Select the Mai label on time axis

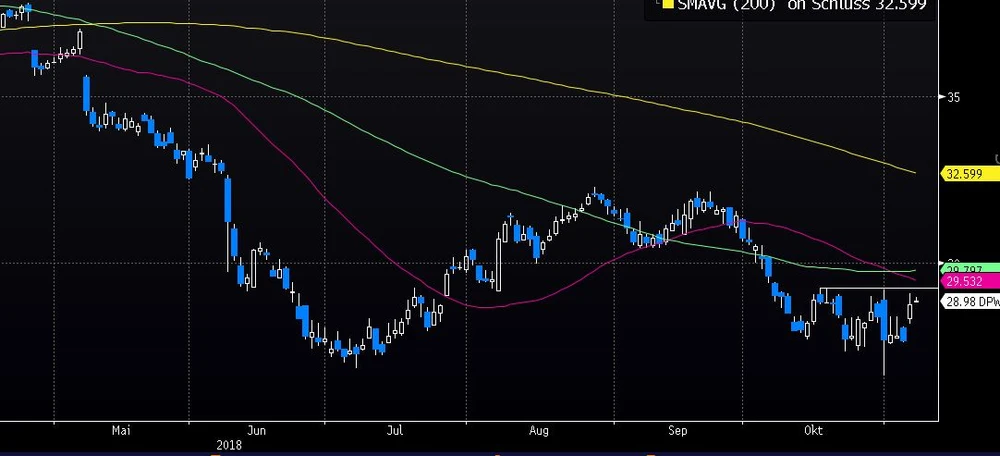[122, 431]
